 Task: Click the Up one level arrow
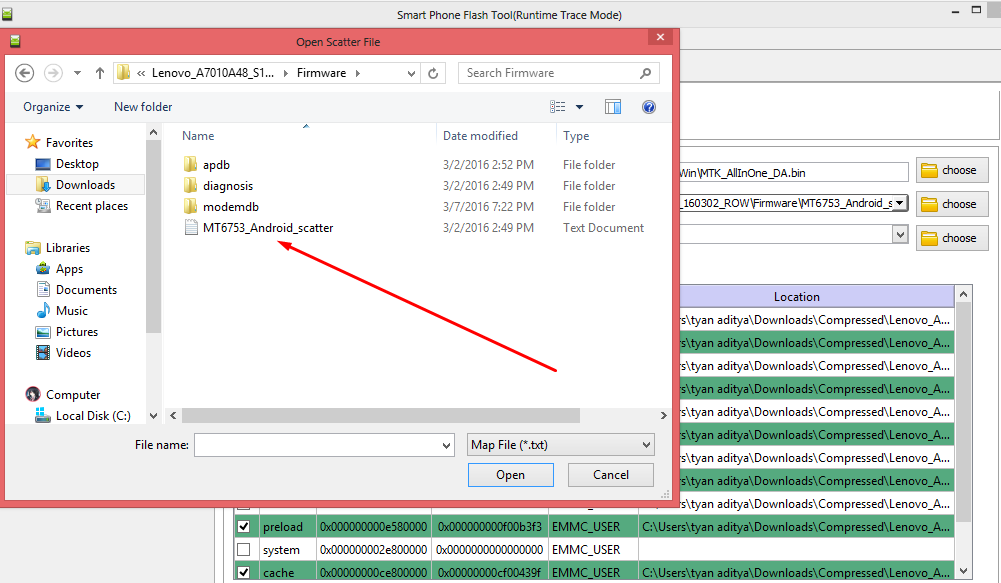click(x=100, y=73)
